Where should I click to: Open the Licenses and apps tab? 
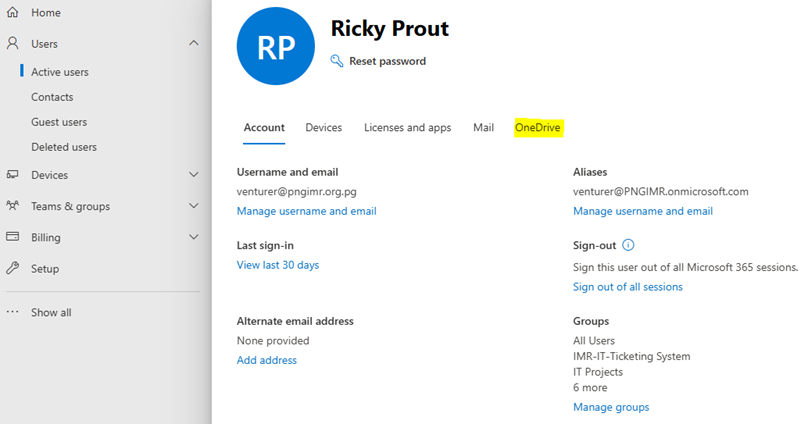pyautogui.click(x=407, y=128)
